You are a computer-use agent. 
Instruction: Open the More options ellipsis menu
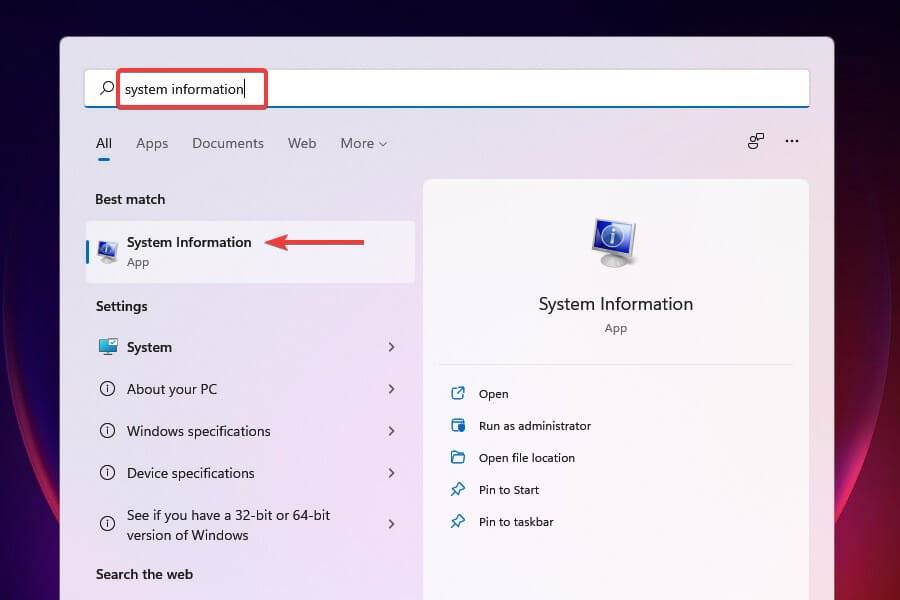pos(792,141)
